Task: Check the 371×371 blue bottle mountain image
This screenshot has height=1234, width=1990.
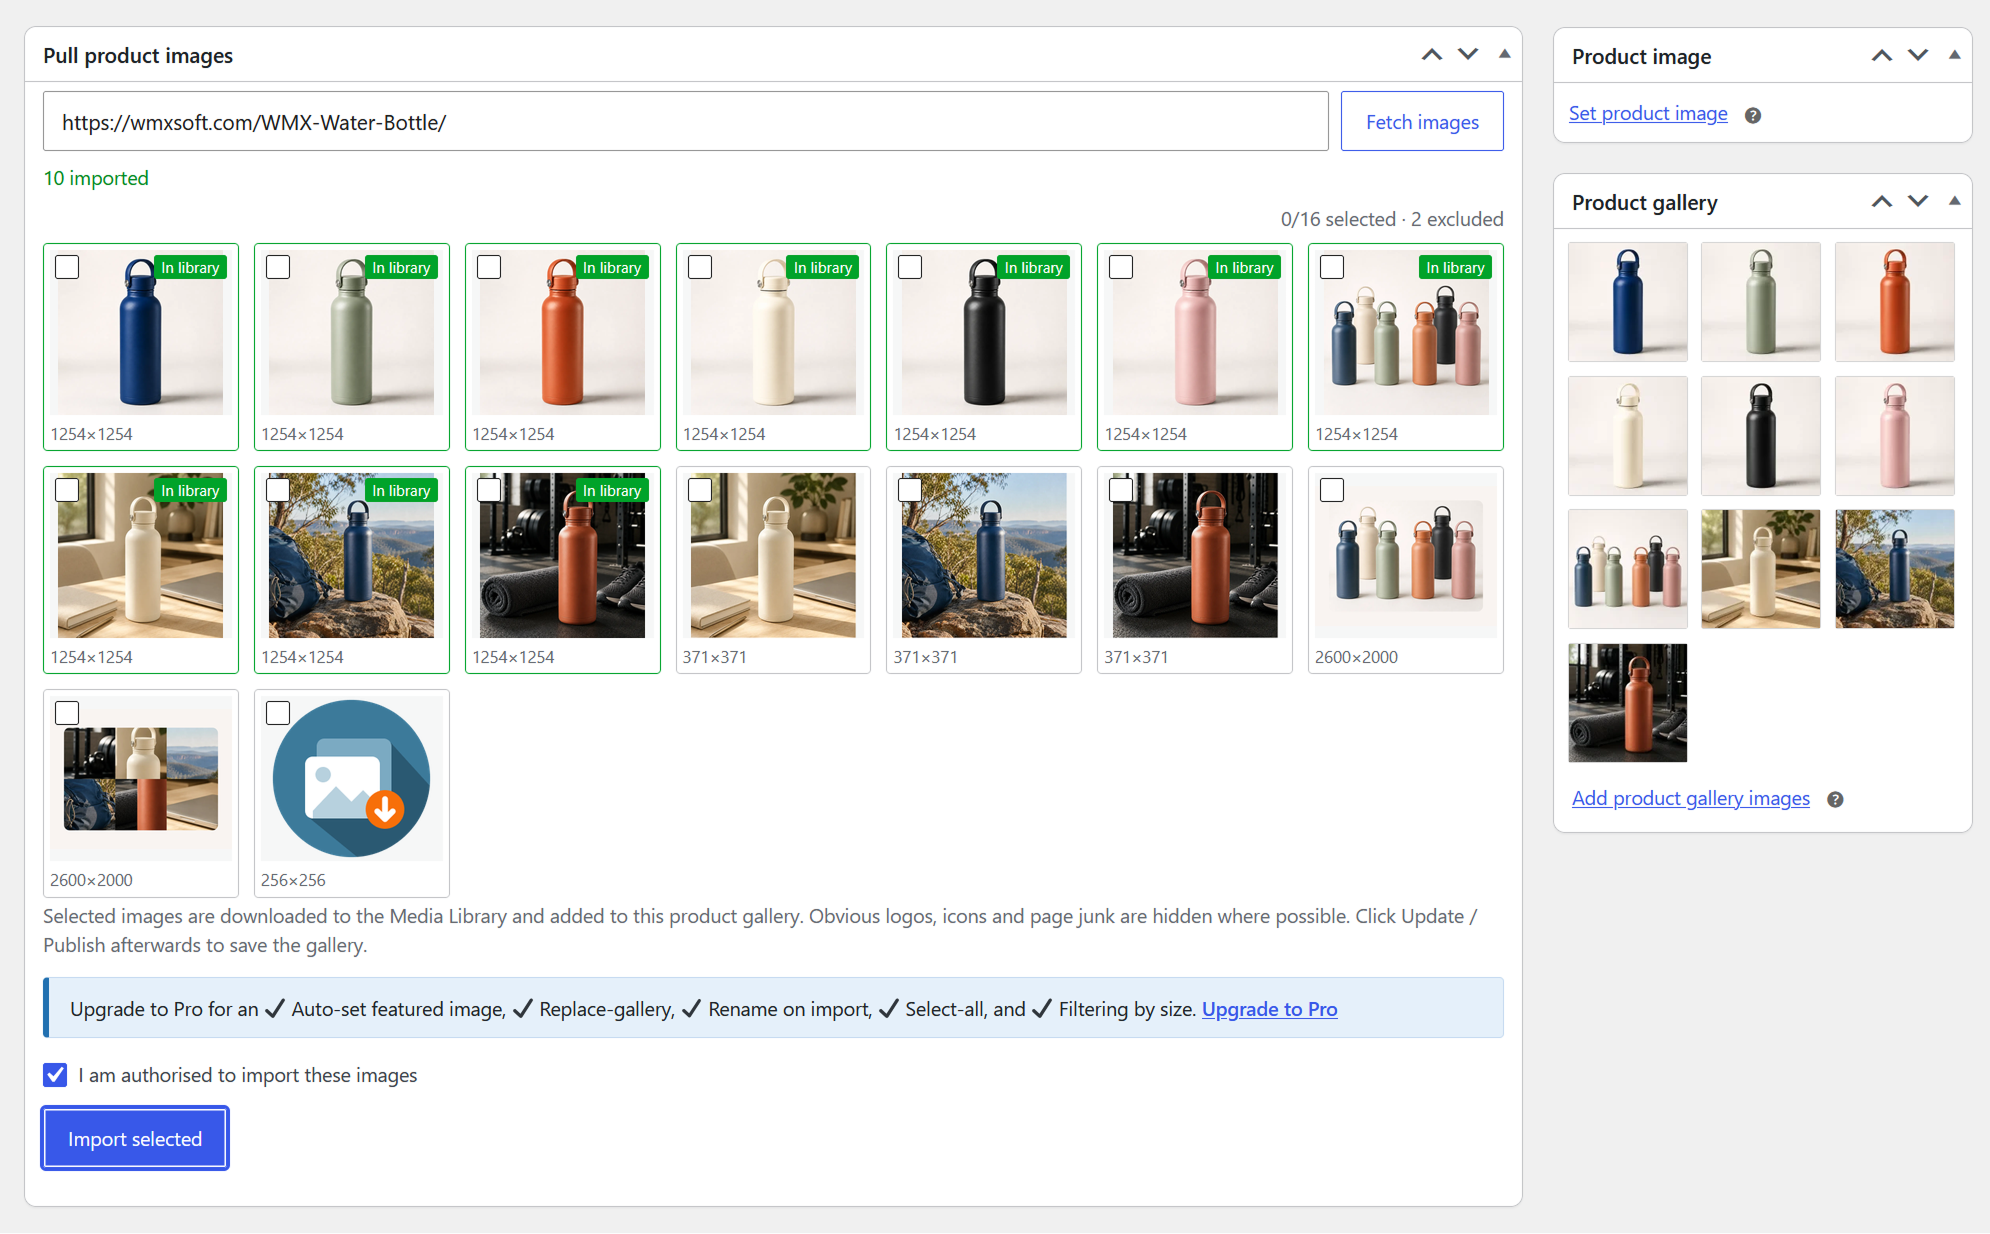Action: click(x=910, y=490)
